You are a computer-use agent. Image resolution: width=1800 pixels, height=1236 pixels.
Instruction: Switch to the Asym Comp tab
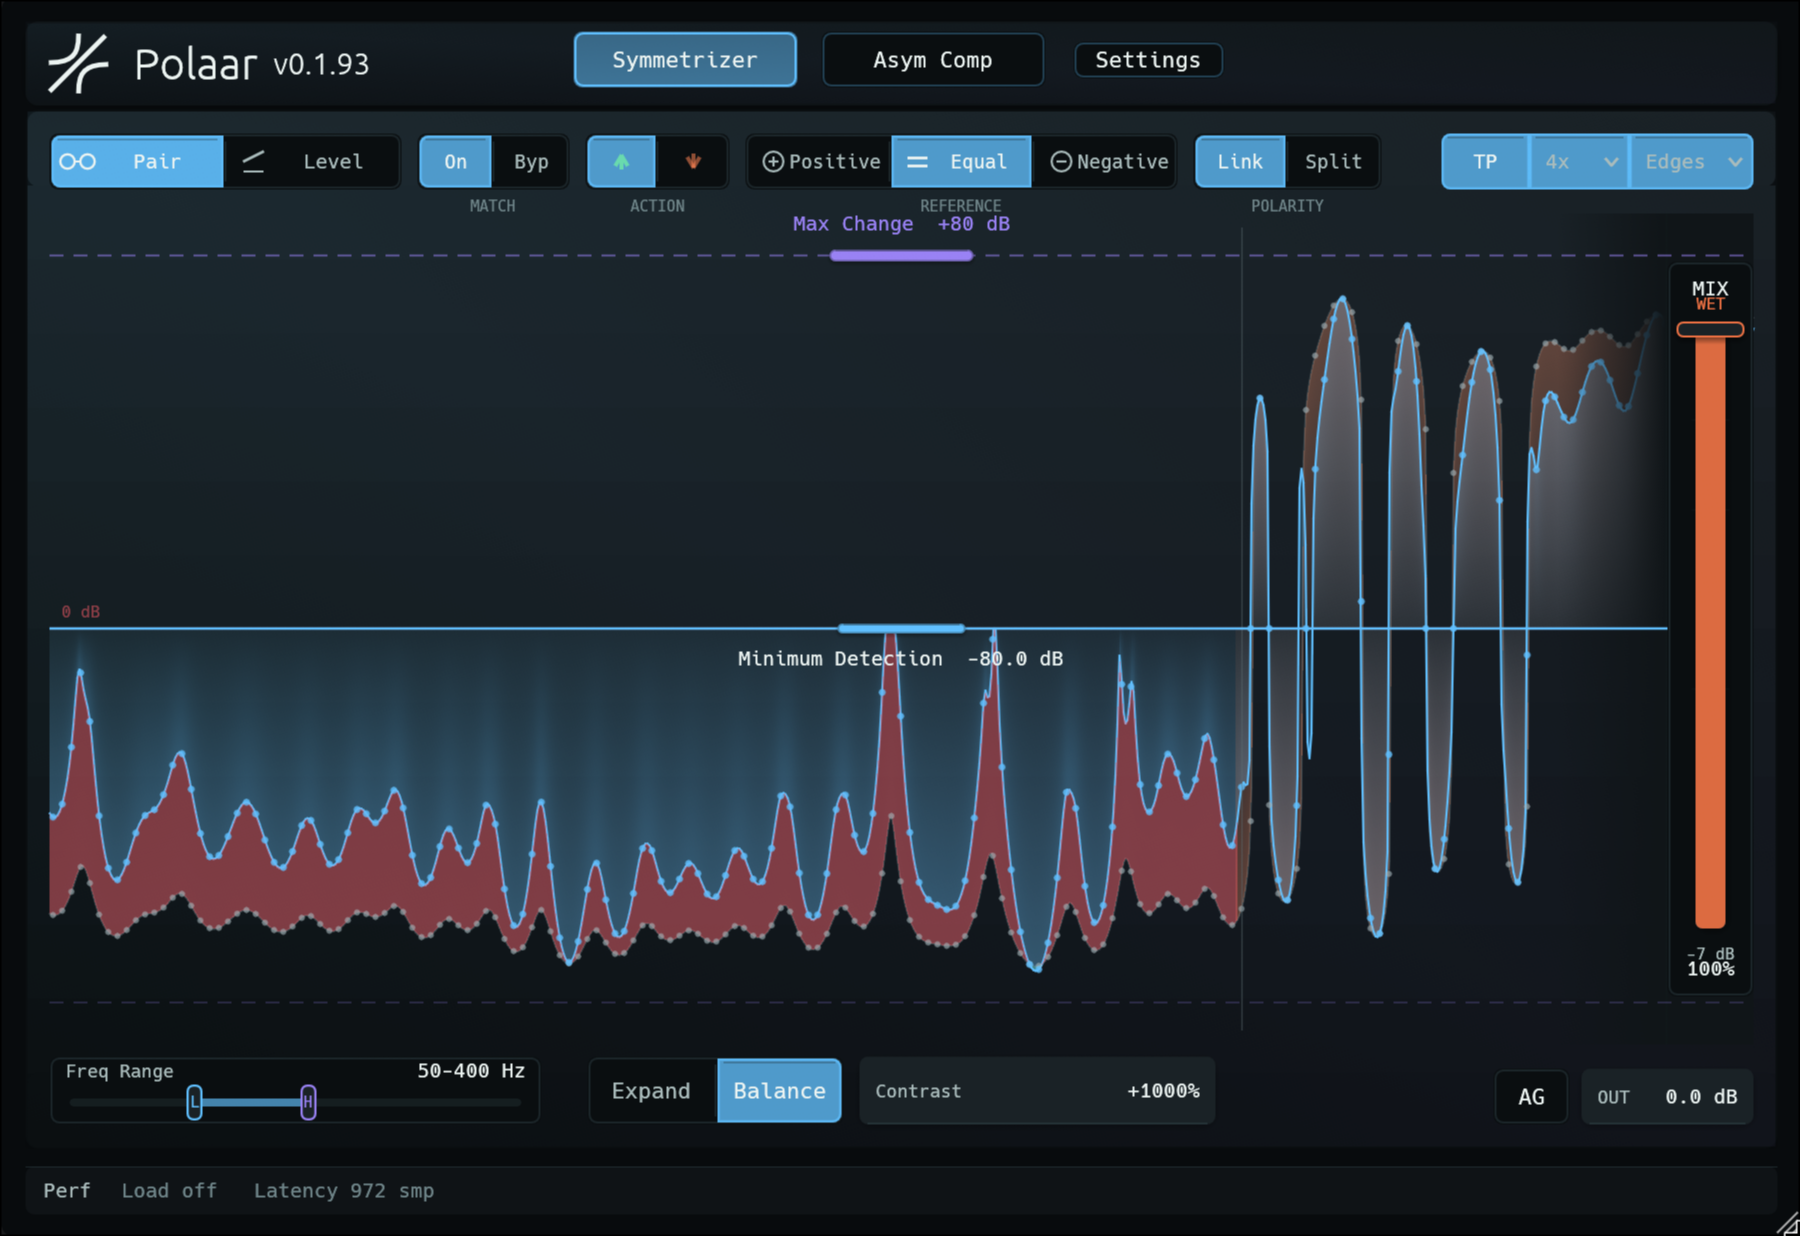[933, 60]
